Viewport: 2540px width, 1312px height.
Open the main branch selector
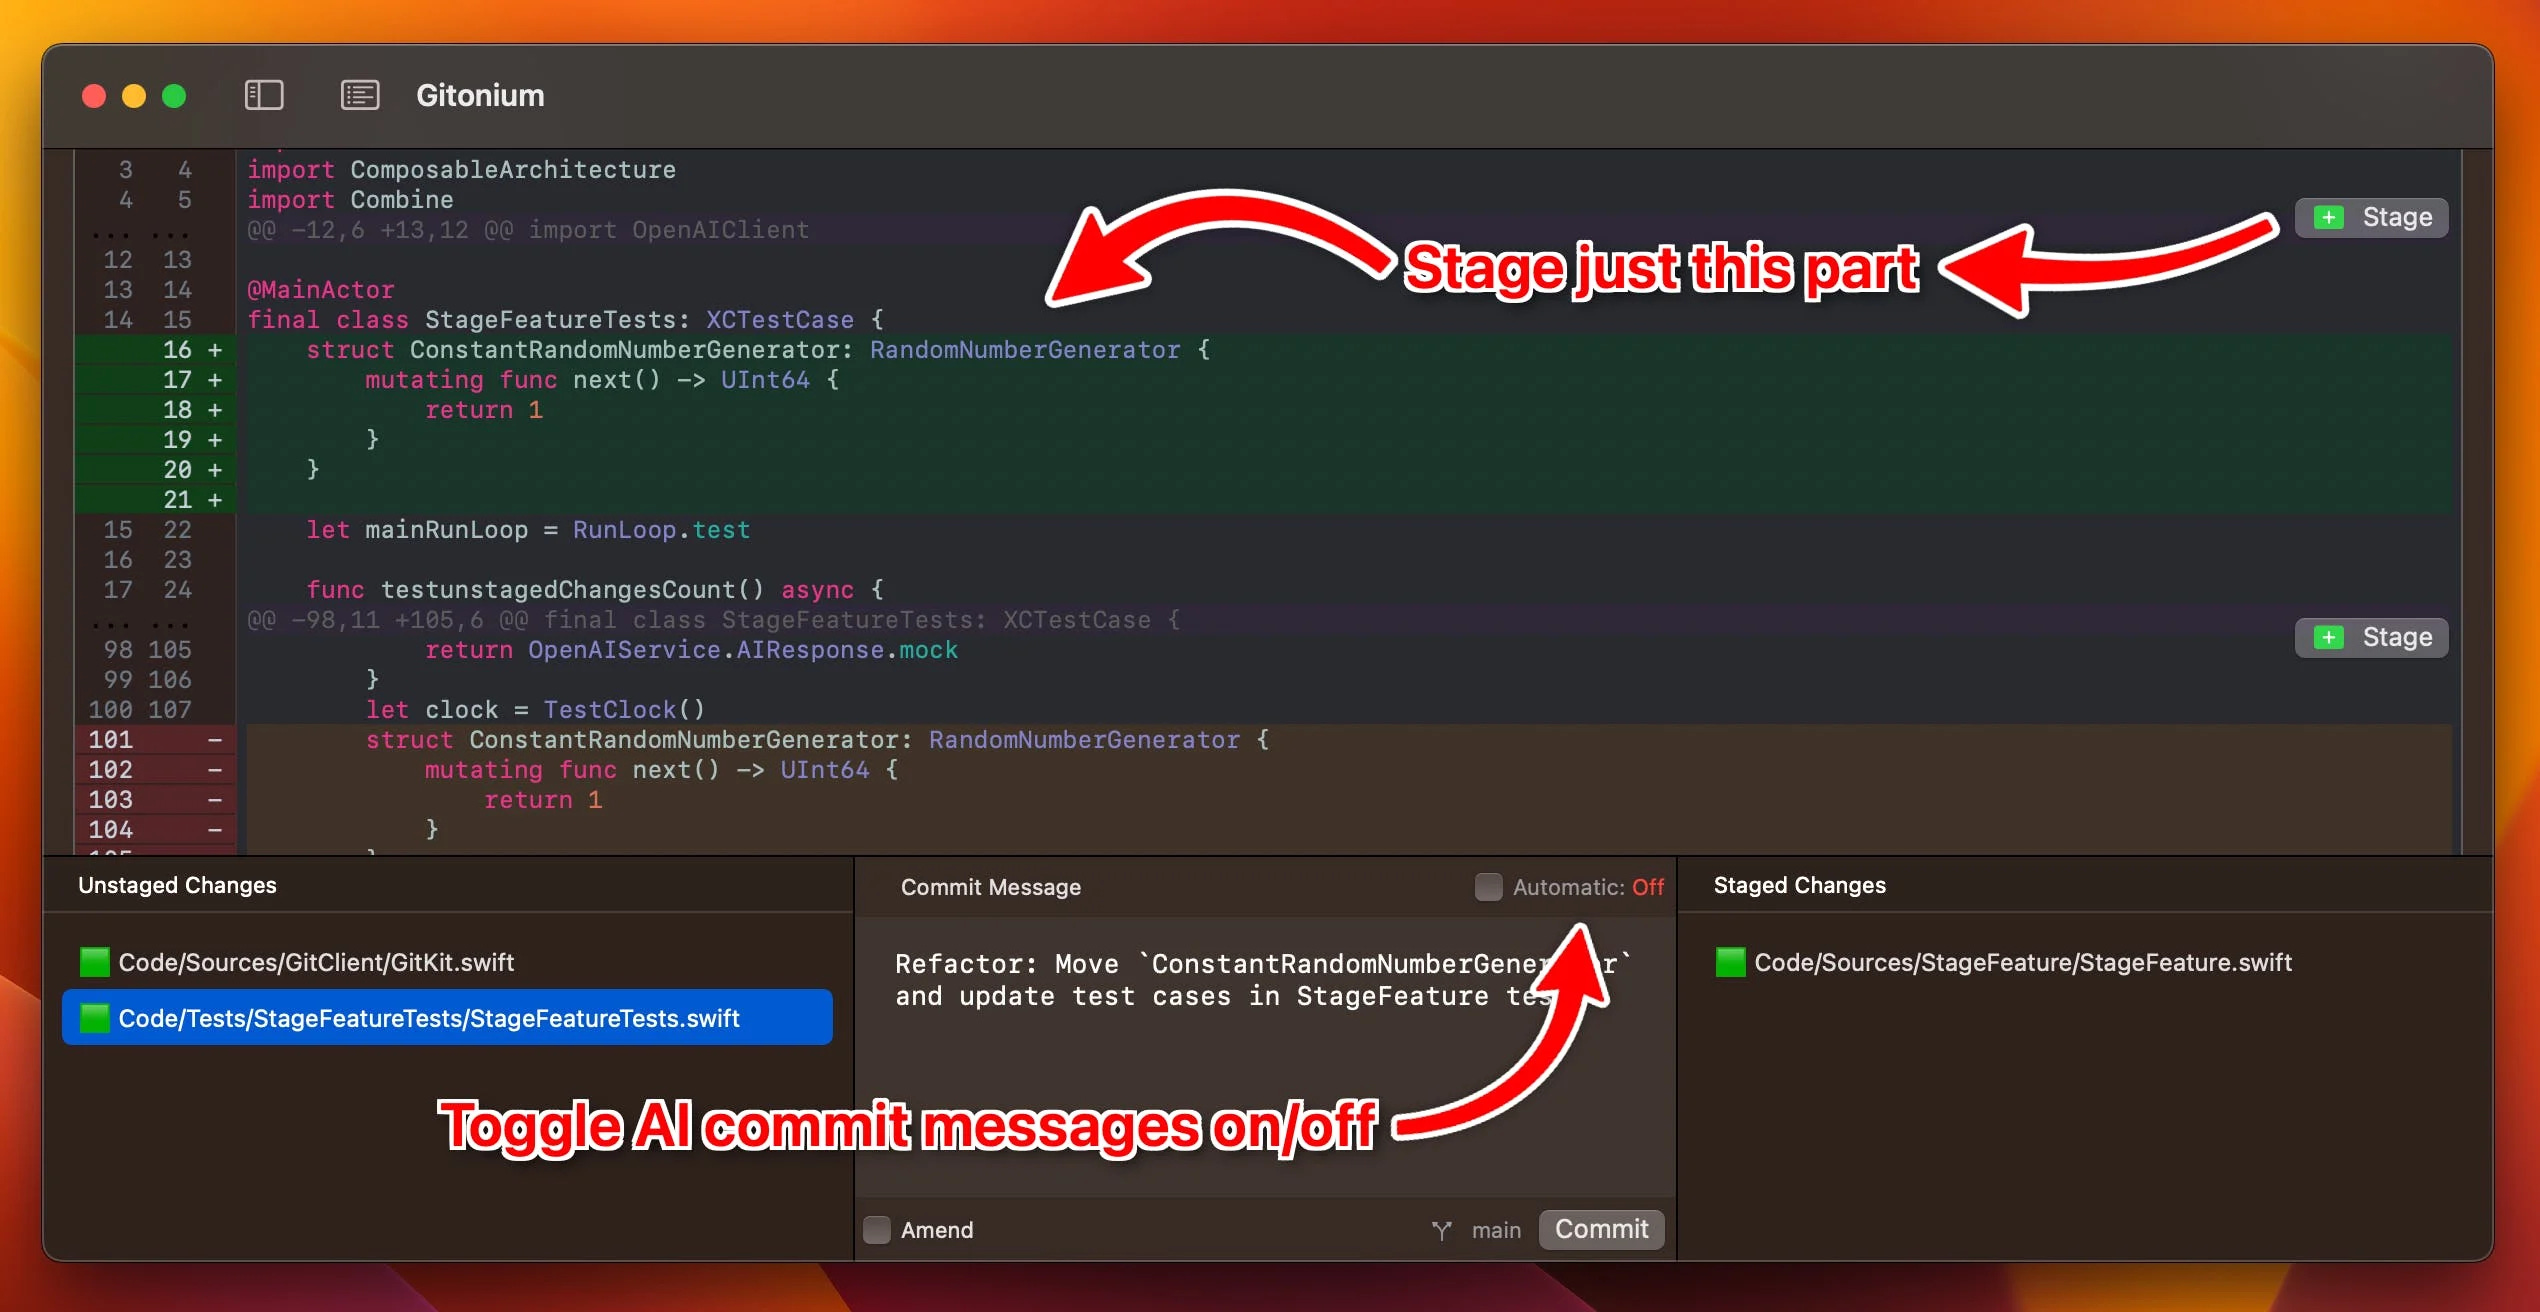pyautogui.click(x=1495, y=1230)
